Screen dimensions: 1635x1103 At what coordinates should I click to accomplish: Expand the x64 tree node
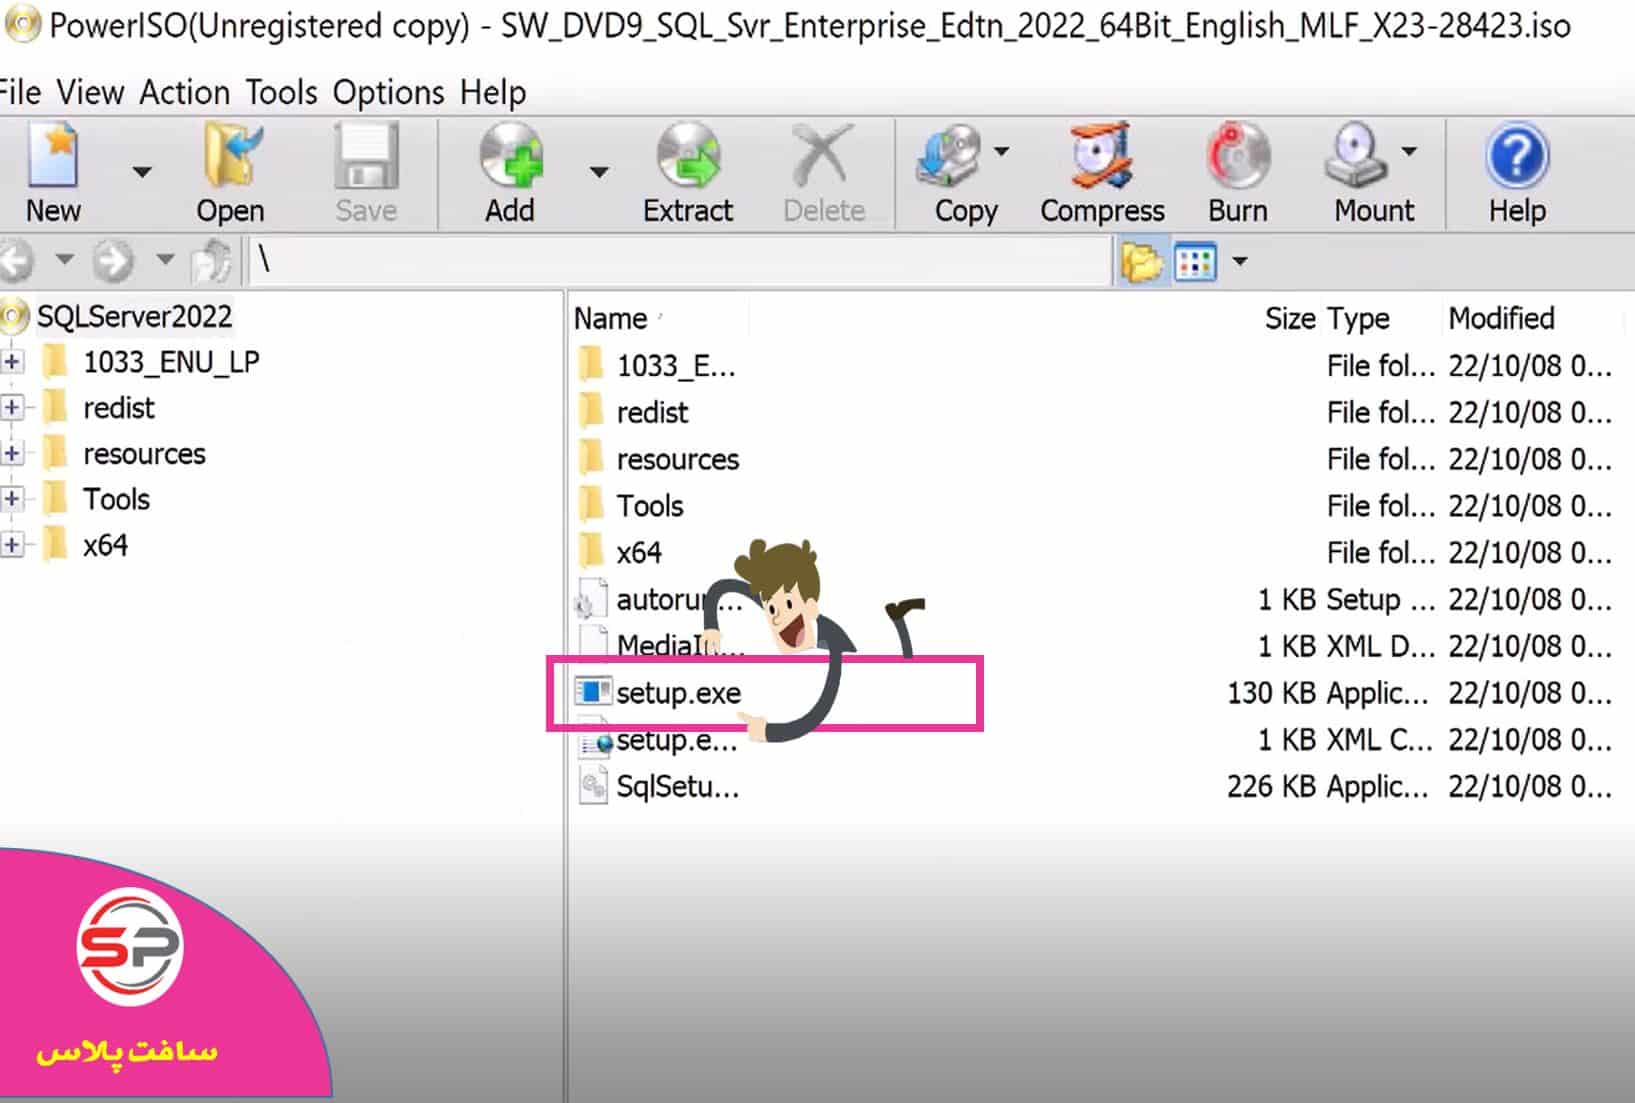point(12,545)
